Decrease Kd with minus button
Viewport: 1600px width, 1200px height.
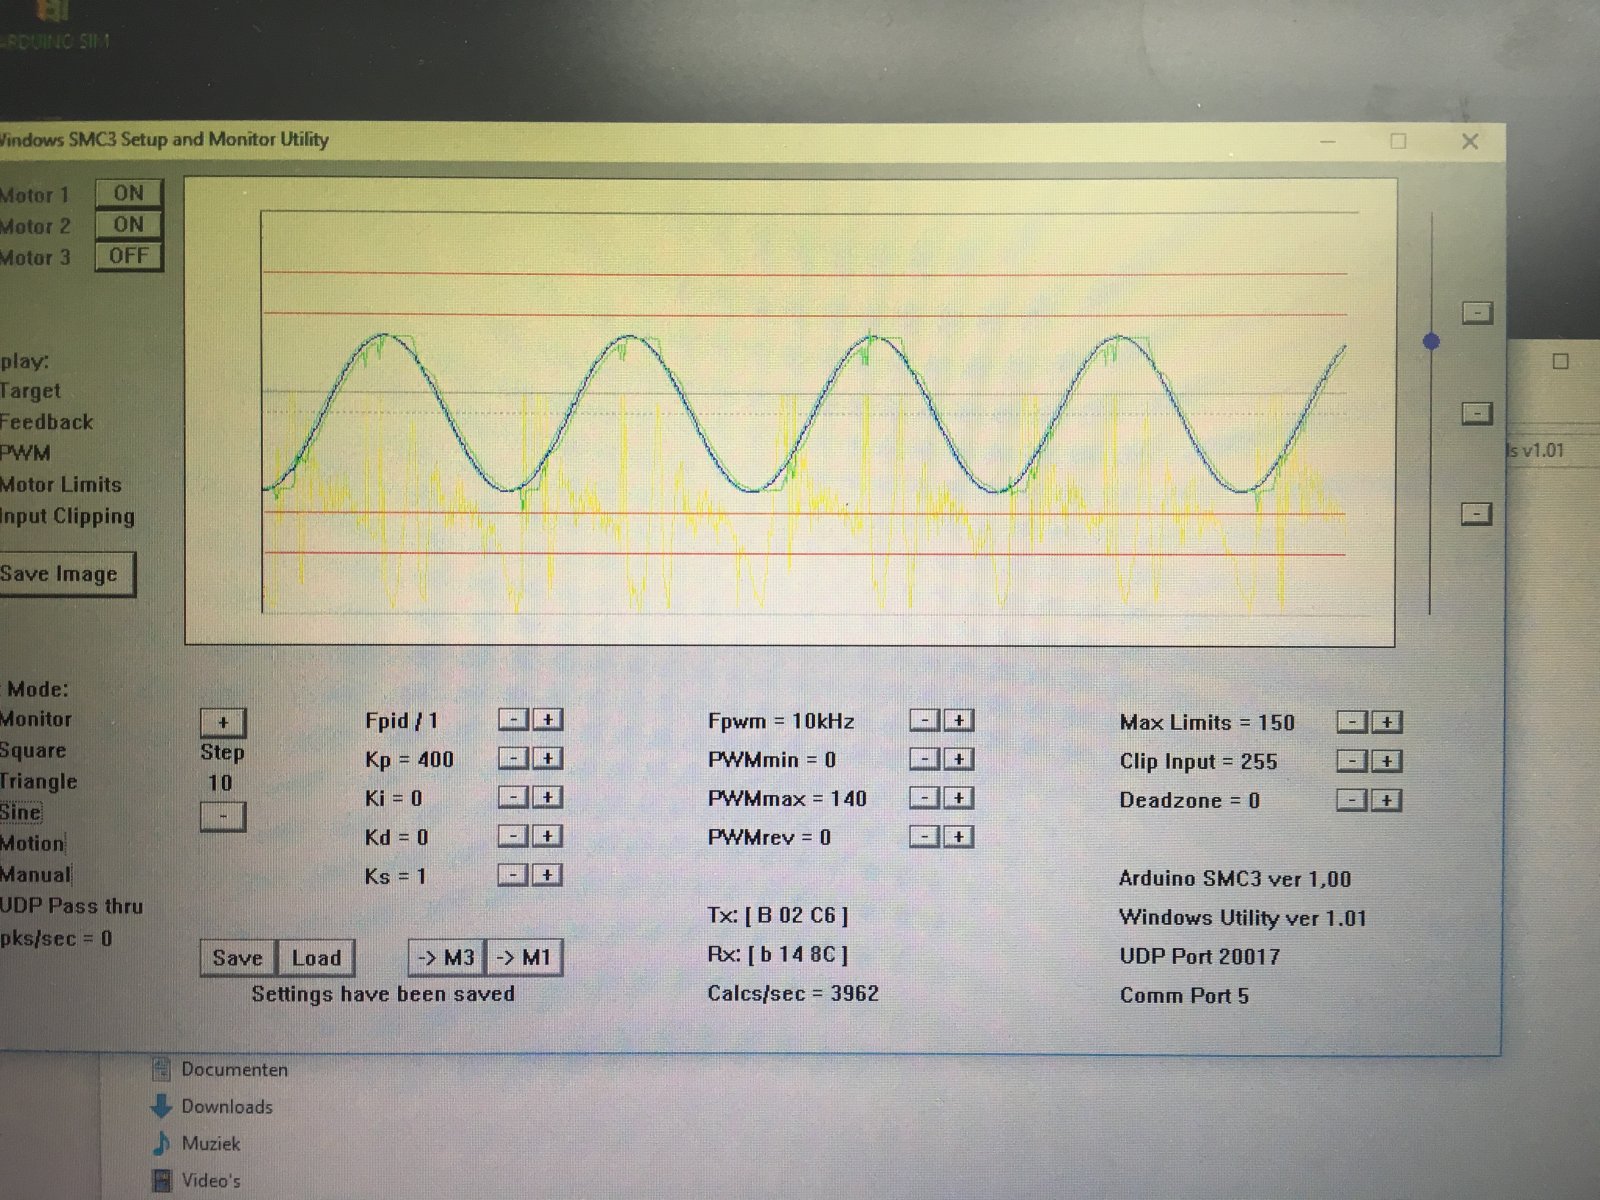(x=513, y=836)
